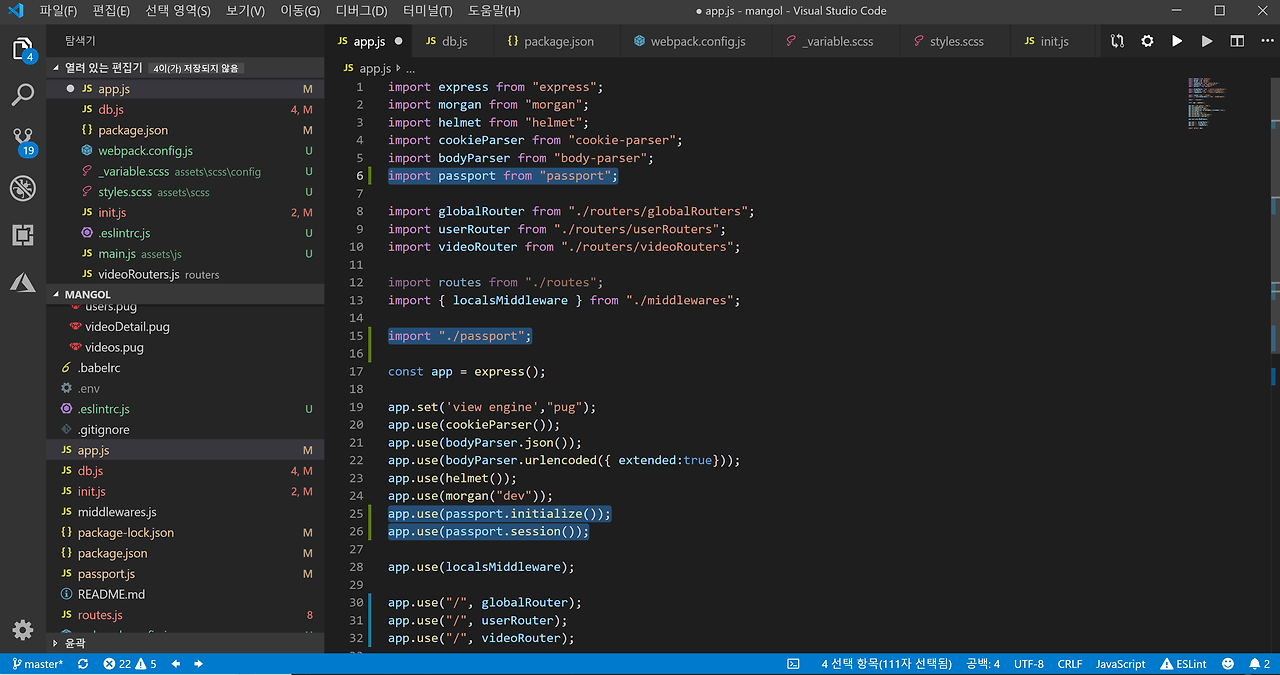Open the Azure view in activity bar
The image size is (1280, 675).
(22, 283)
